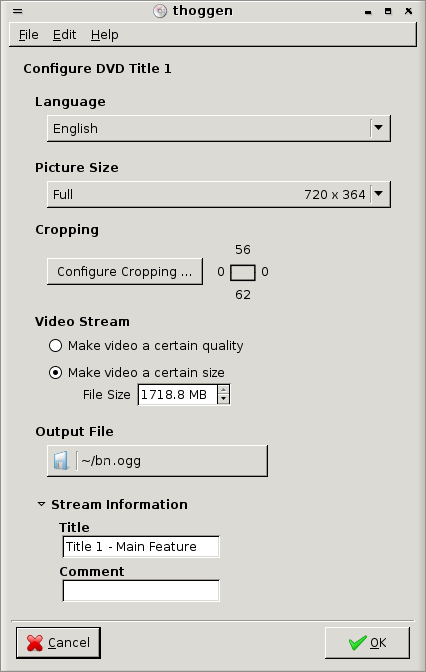
Task: Open the Picture Size dropdown arrow
Action: click(378, 194)
